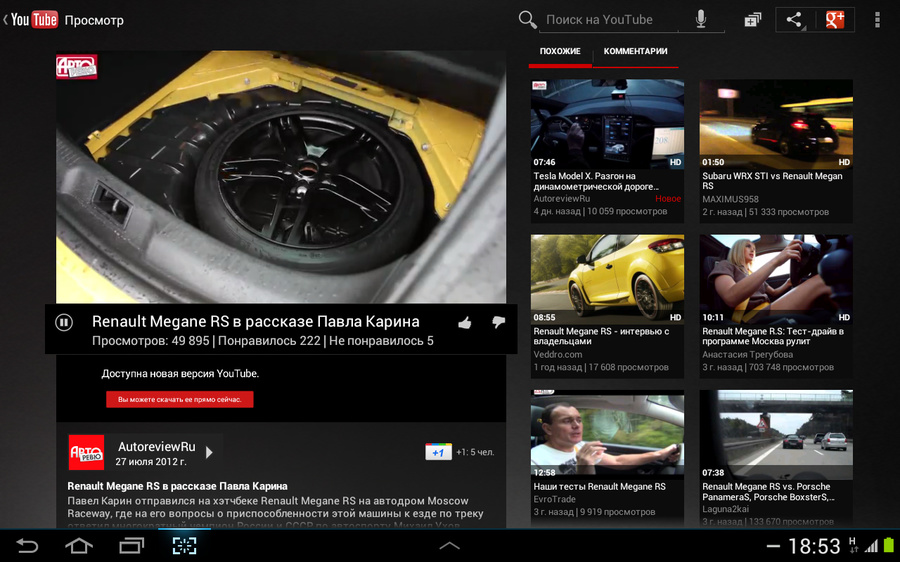Tap the Android home button
The width and height of the screenshot is (900, 562).
(79, 545)
